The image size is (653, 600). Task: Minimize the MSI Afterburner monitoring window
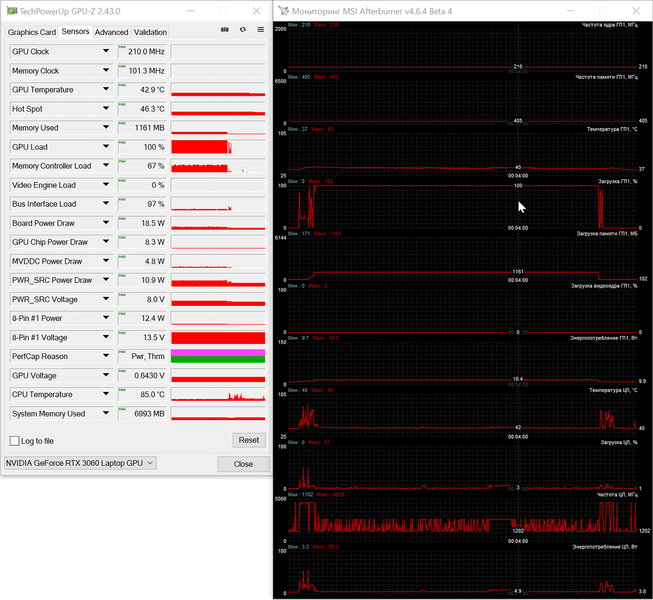(570, 11)
